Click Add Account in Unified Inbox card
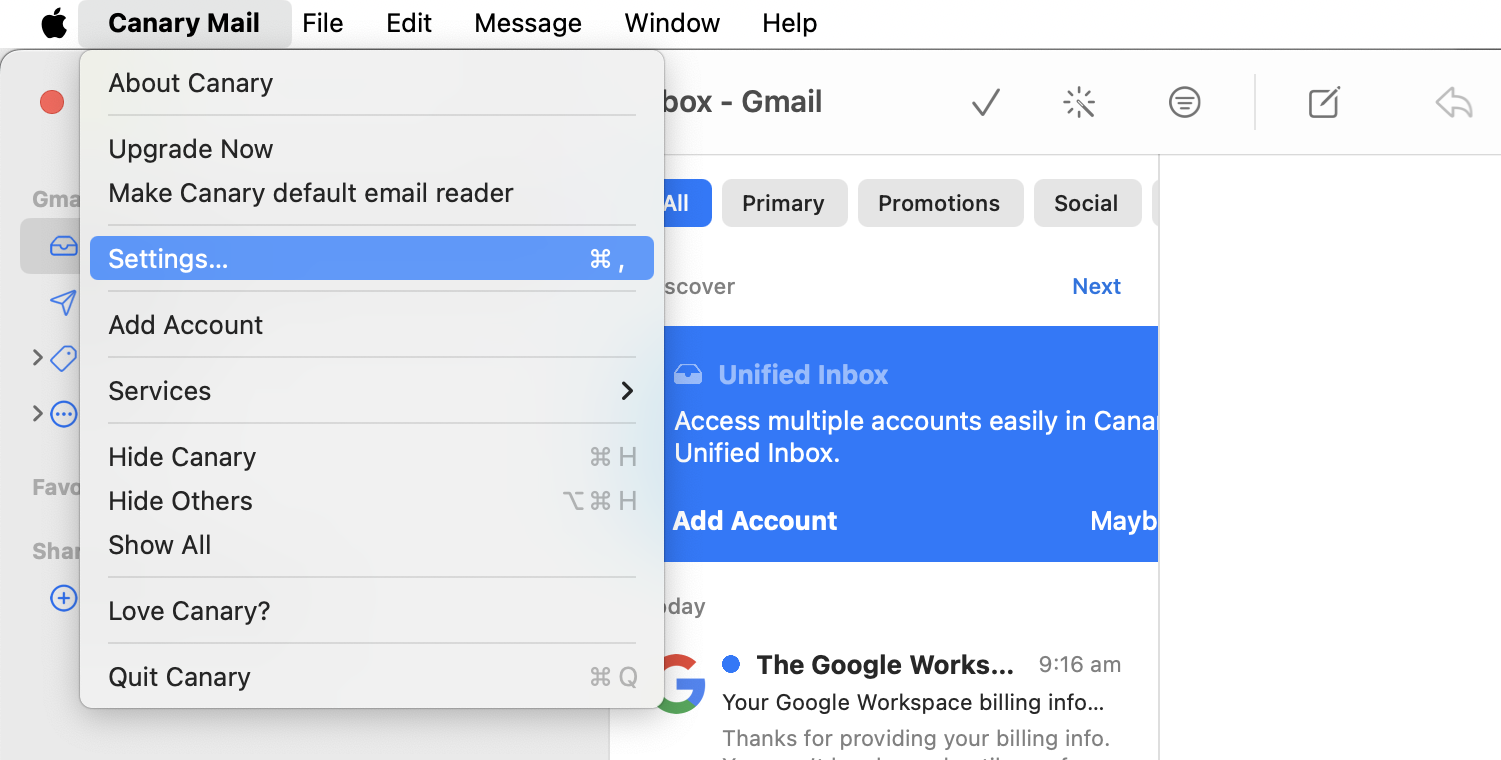 (755, 521)
